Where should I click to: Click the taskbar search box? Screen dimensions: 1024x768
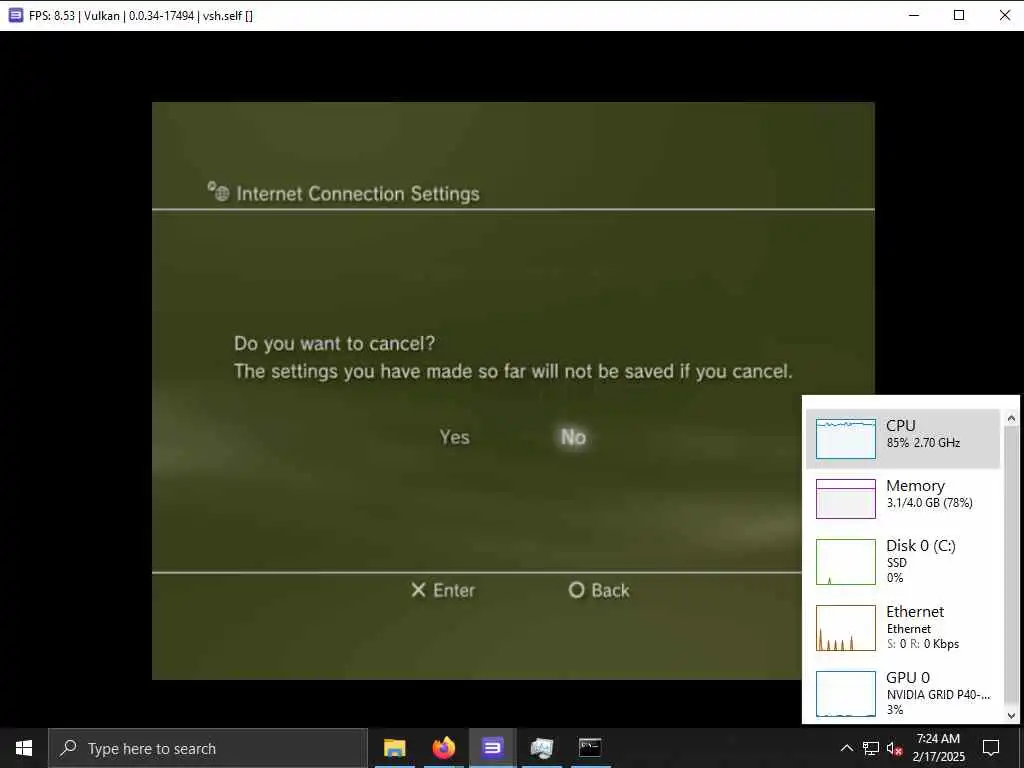[x=208, y=748]
